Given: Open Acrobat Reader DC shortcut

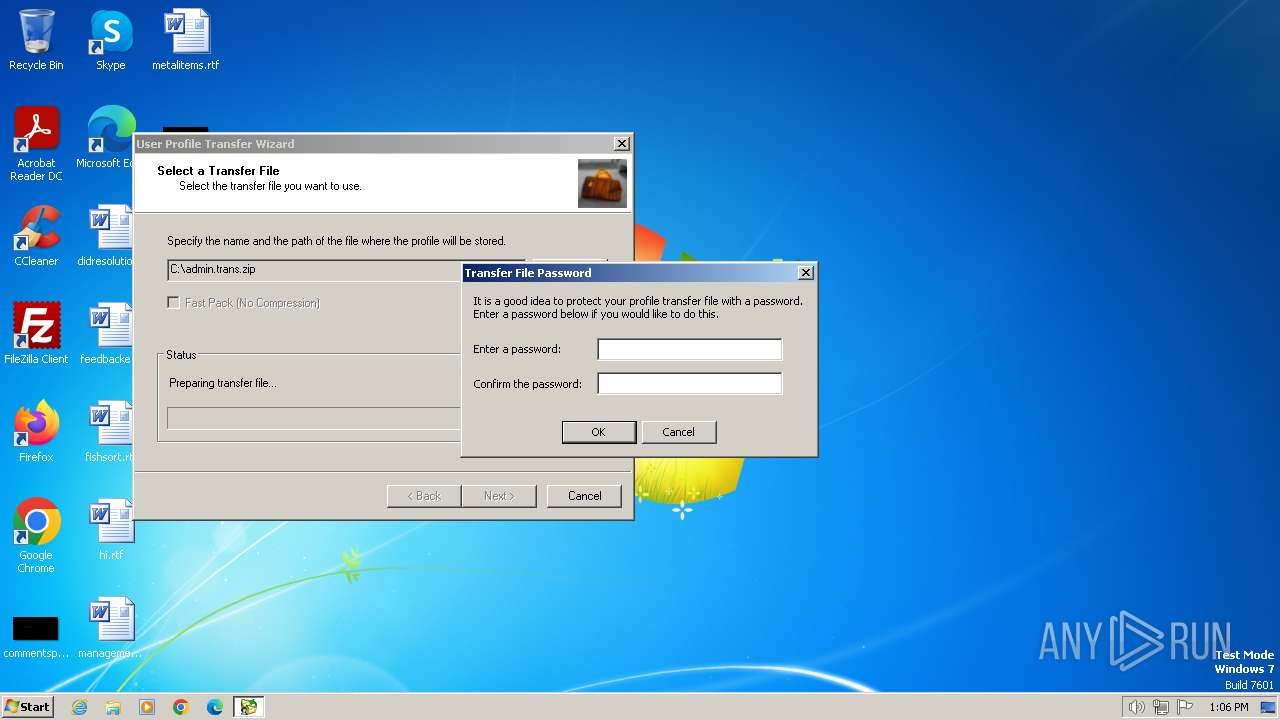Looking at the screenshot, I should coord(36,144).
